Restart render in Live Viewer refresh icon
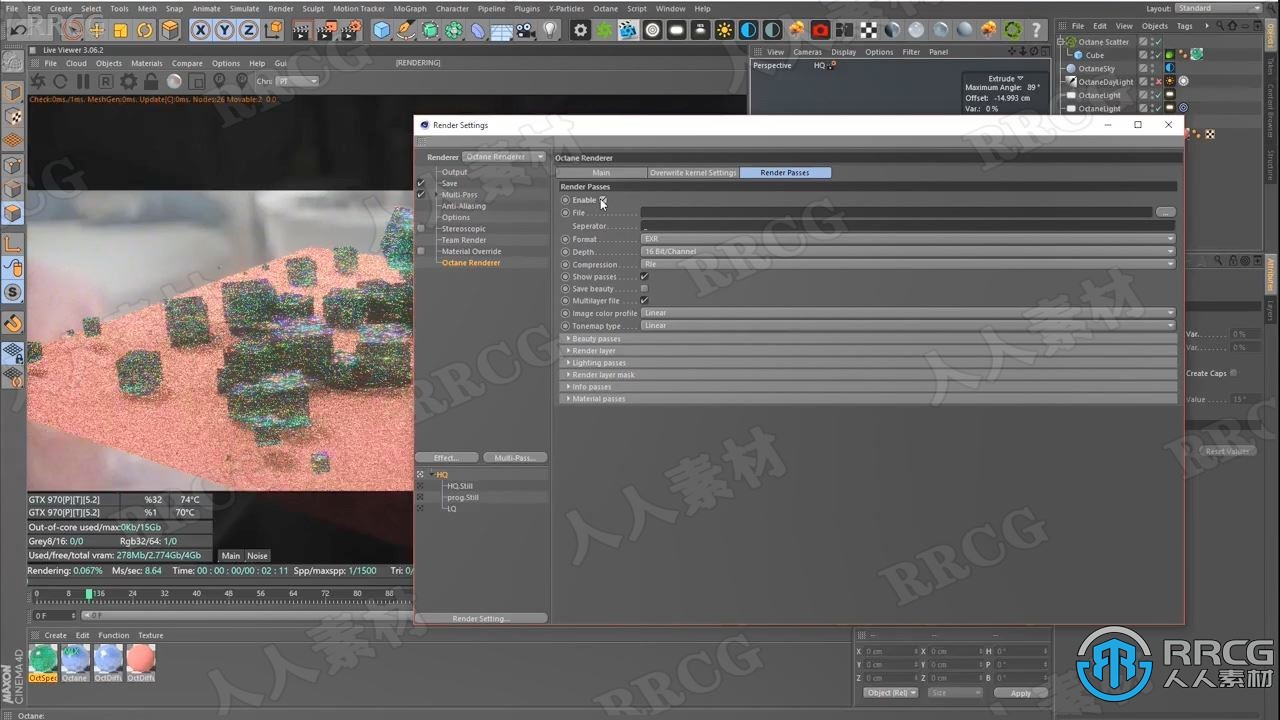This screenshot has width=1280, height=720. point(60,81)
